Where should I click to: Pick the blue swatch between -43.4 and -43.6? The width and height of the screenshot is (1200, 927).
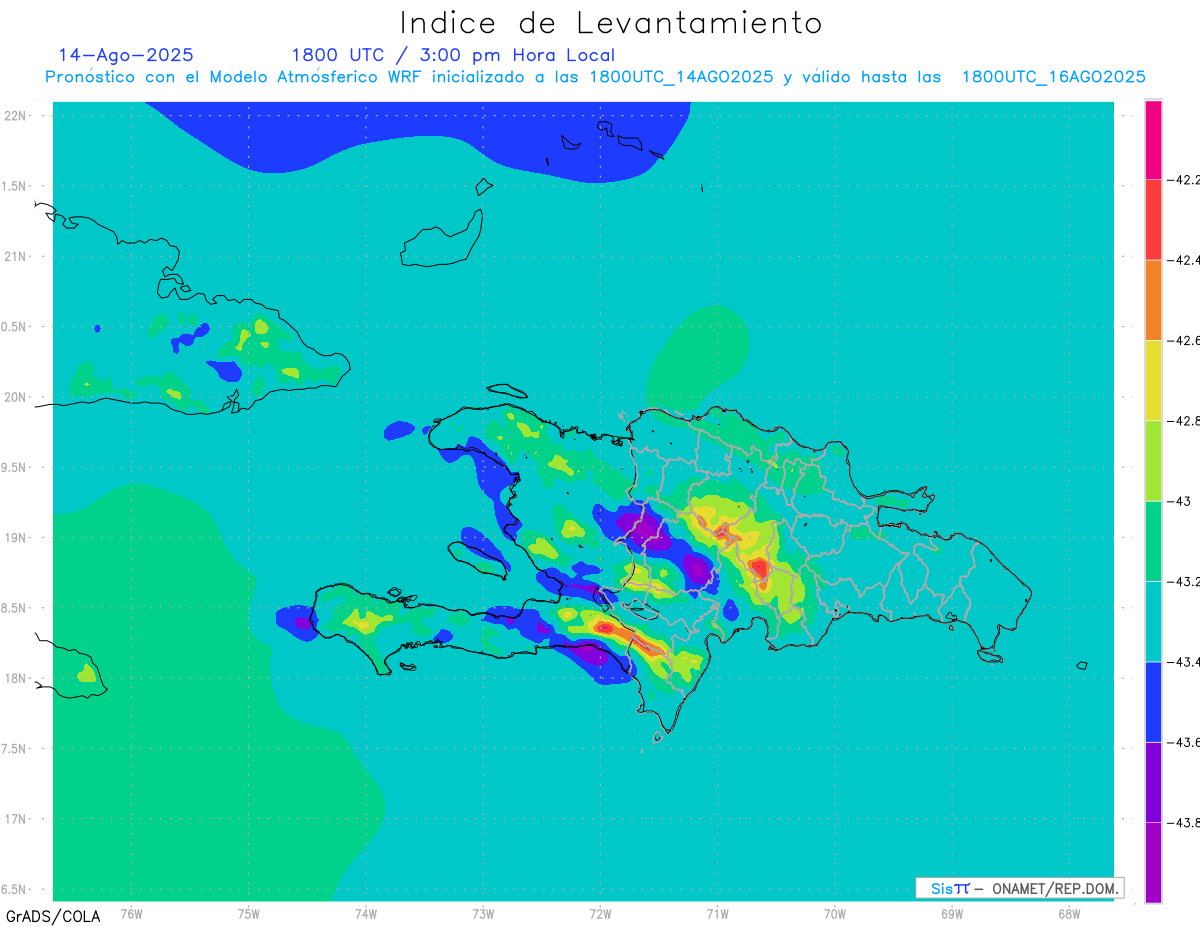point(1153,701)
